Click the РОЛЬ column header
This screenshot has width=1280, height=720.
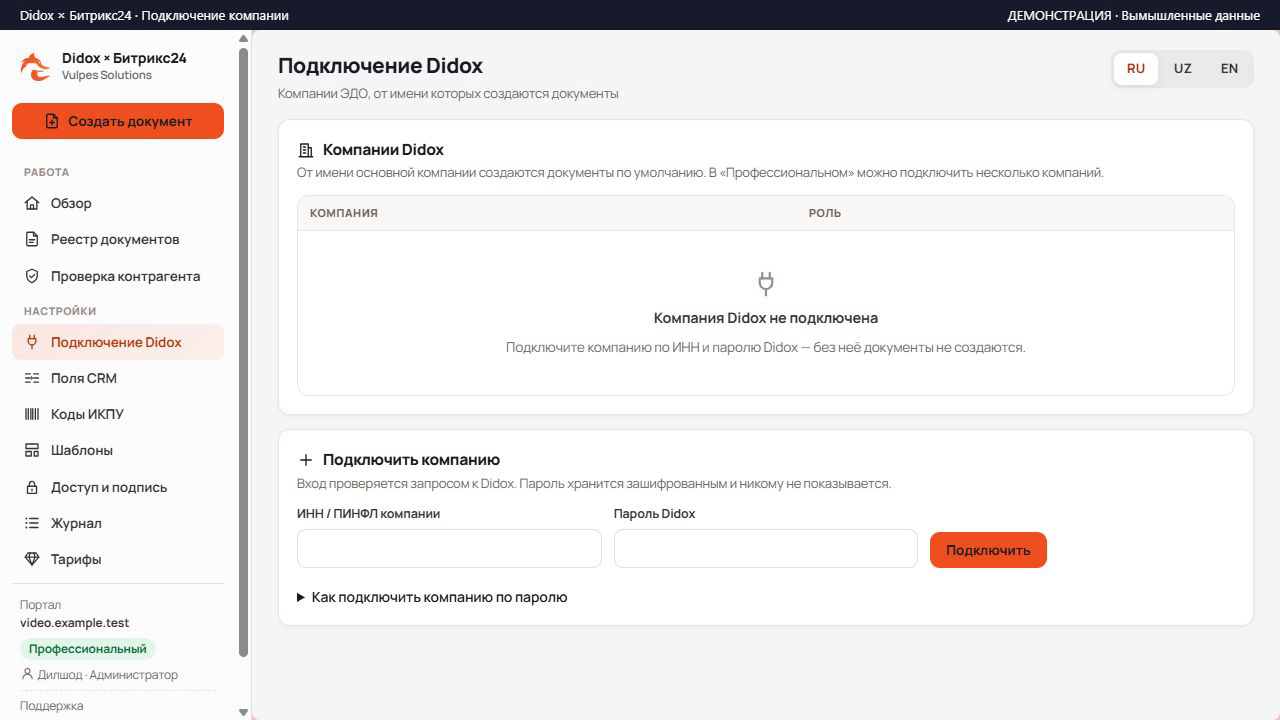click(x=825, y=213)
